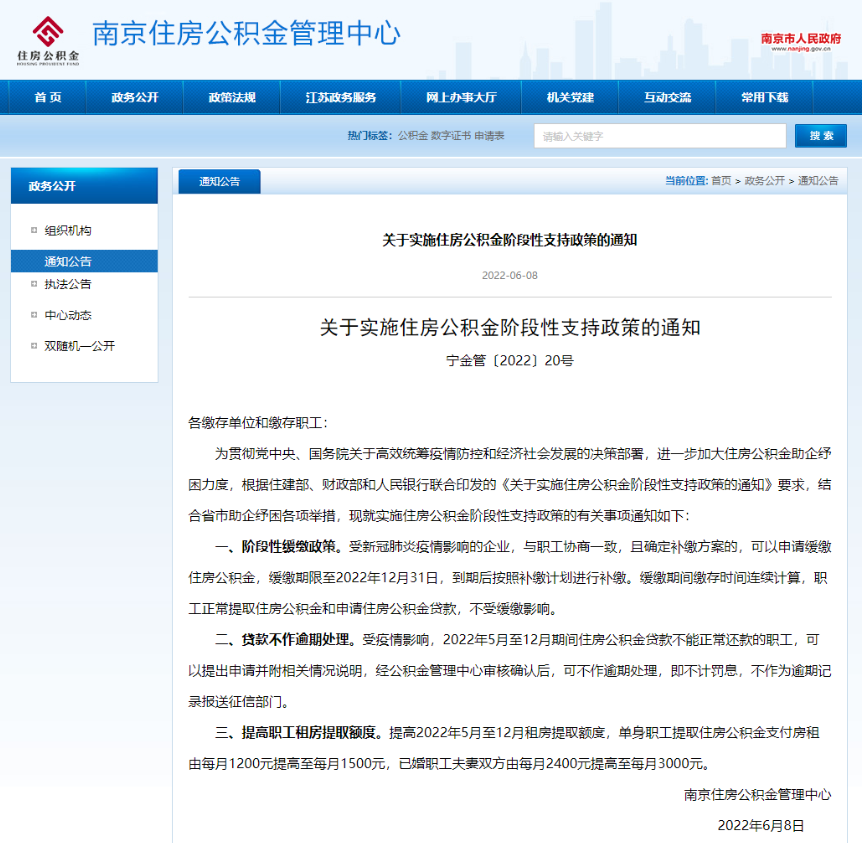This screenshot has width=862, height=843.
Task: Click the 公积金 hot tag link
Action: tap(412, 136)
